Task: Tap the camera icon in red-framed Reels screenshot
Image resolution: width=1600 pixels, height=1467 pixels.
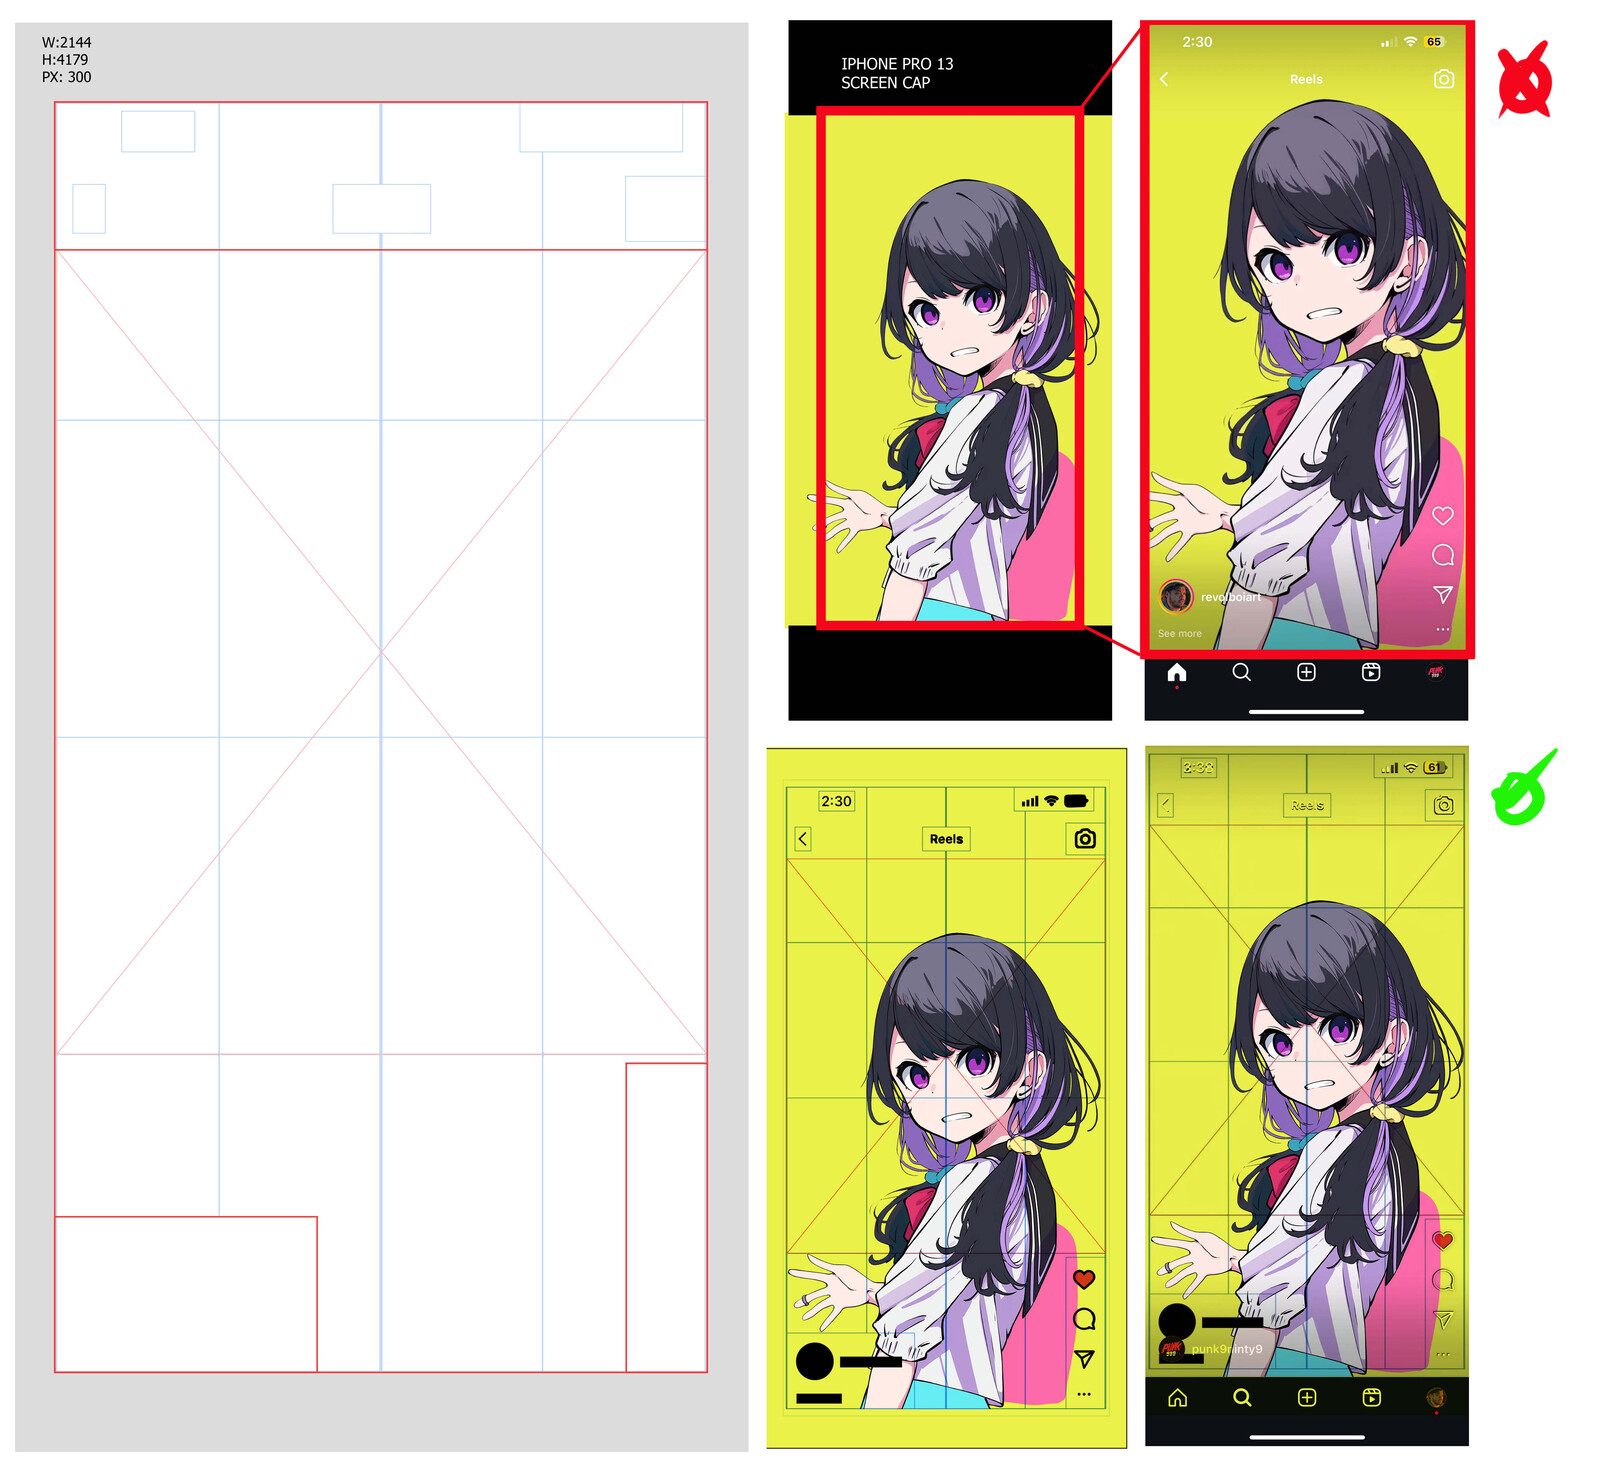Action: point(1443,79)
